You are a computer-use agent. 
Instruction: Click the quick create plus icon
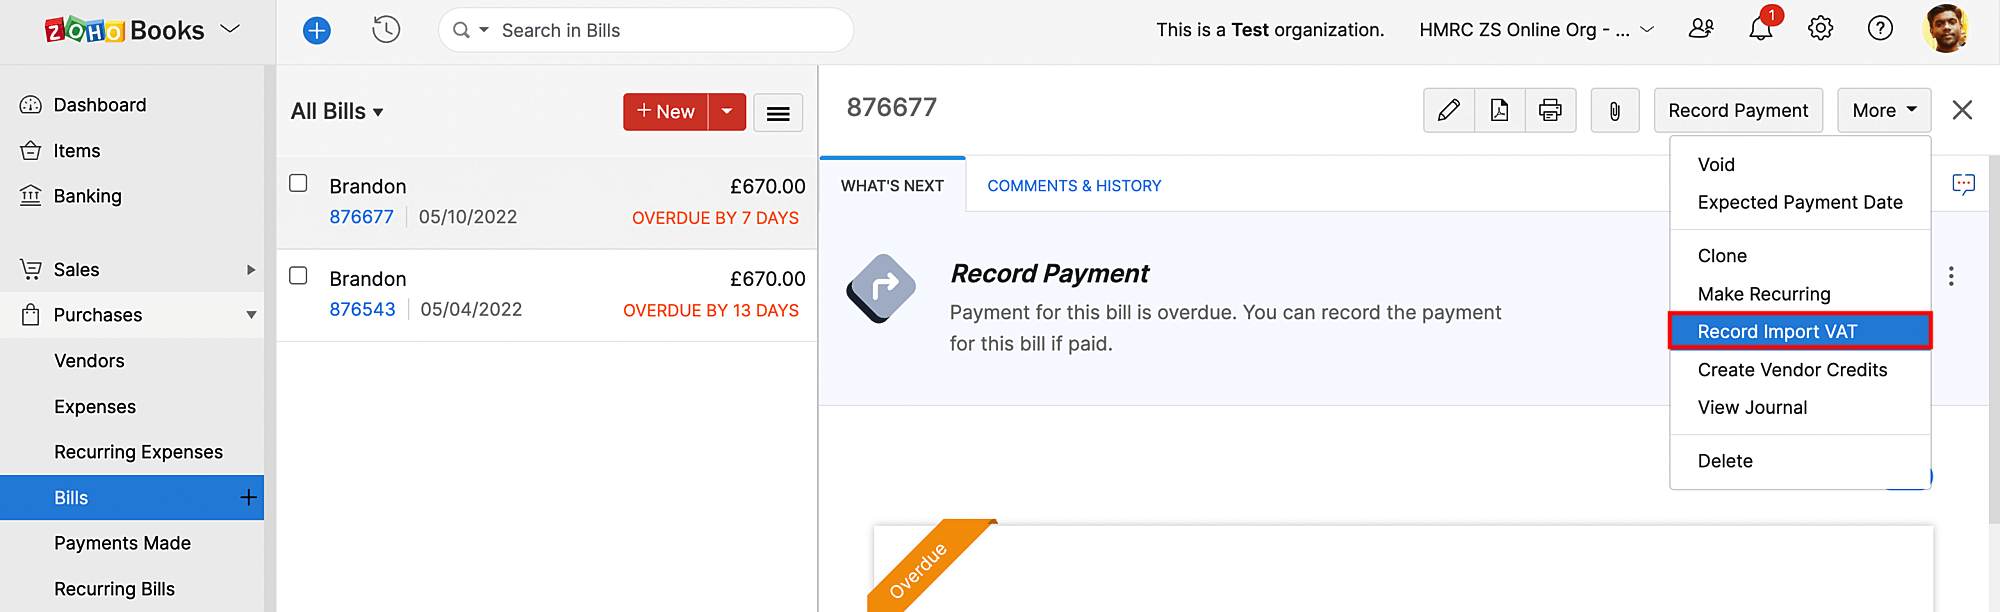[316, 31]
